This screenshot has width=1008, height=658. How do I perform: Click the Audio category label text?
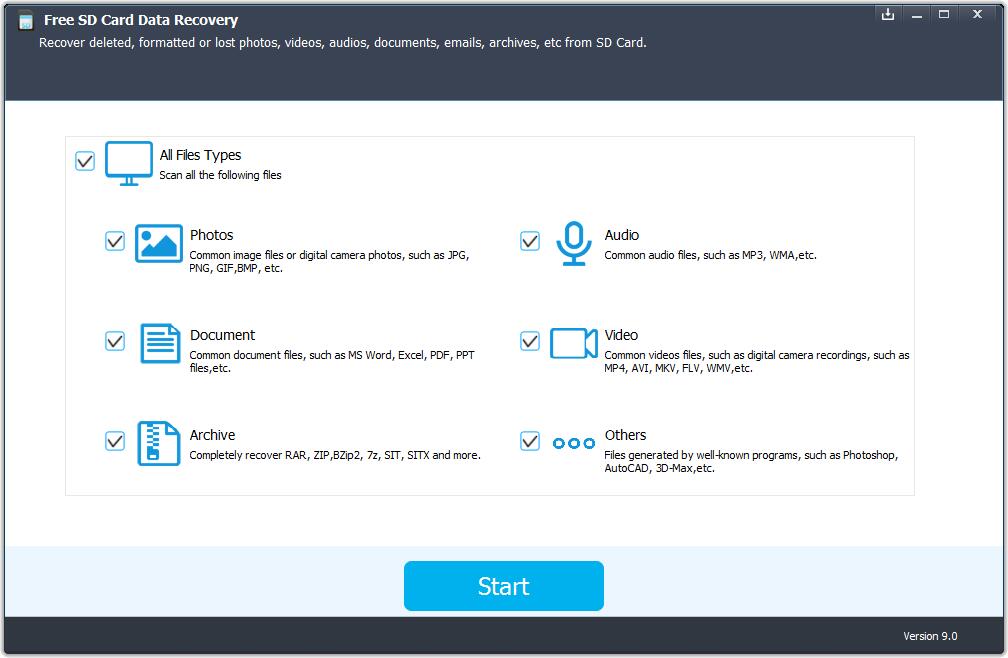point(621,235)
